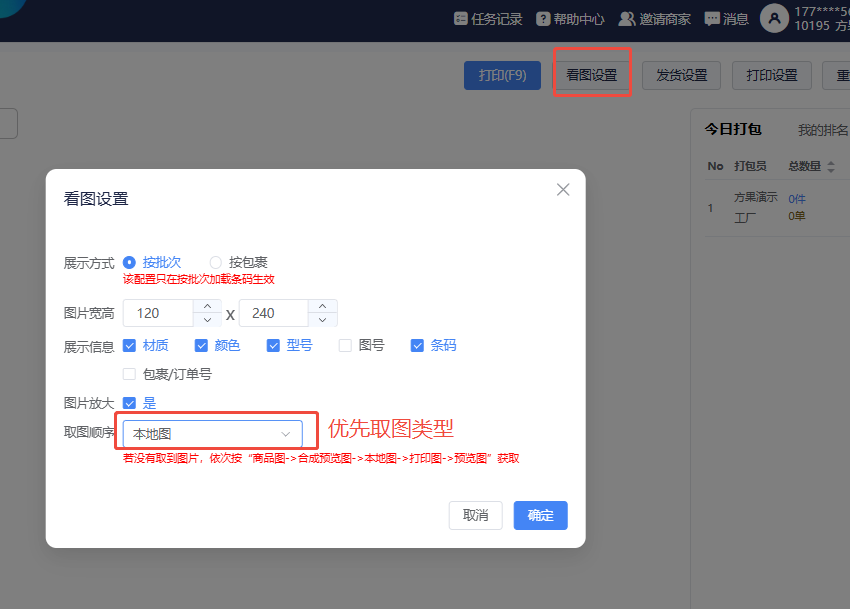Screen dimensions: 850x609
Task: Click the 0件 count link
Action: coord(797,199)
